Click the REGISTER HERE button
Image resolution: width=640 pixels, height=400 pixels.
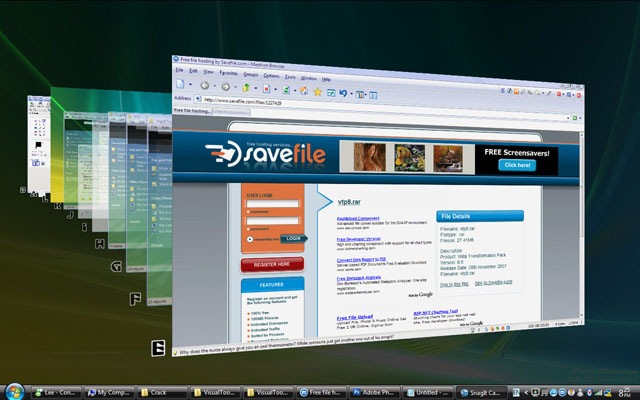(272, 264)
